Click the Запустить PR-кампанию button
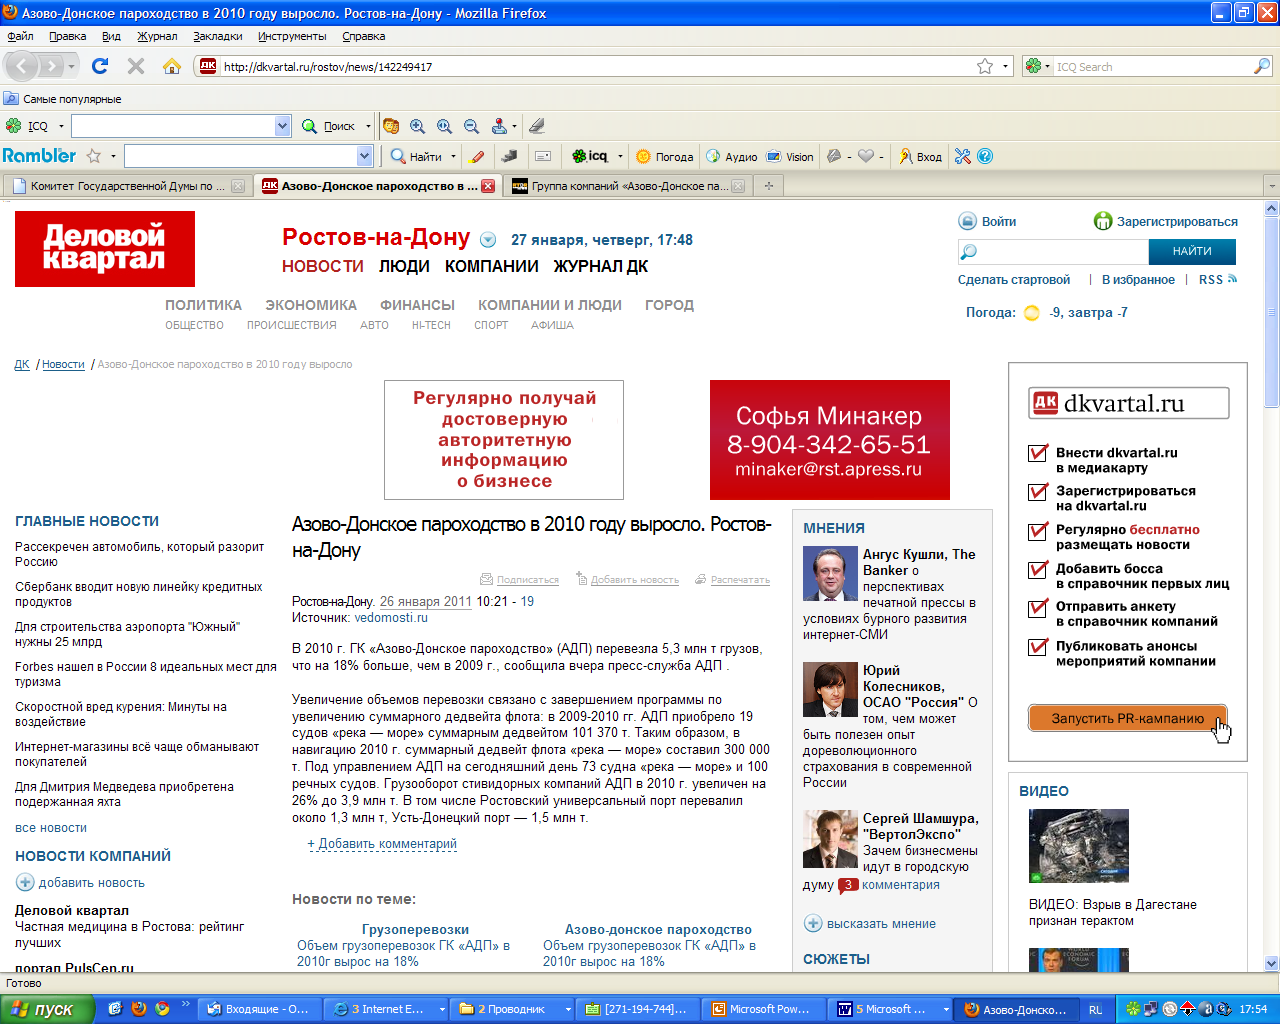Viewport: 1280px width, 1024px height. [1127, 718]
